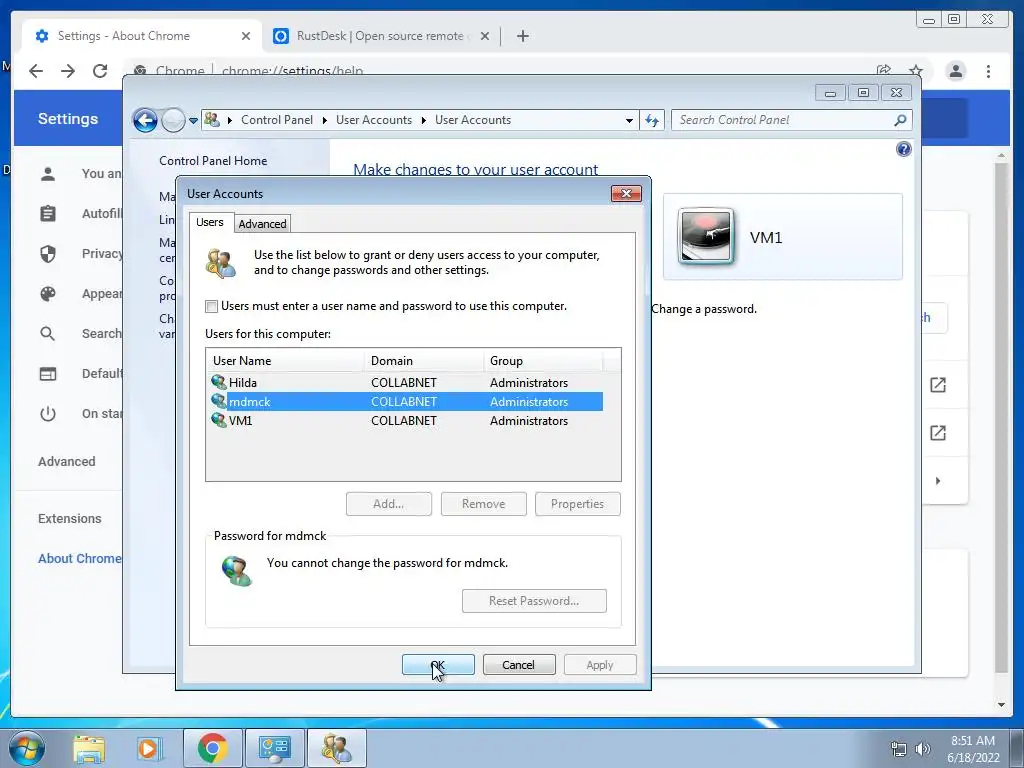Click the Chrome forward arrow
This screenshot has width=1024, height=768.
(x=68, y=71)
